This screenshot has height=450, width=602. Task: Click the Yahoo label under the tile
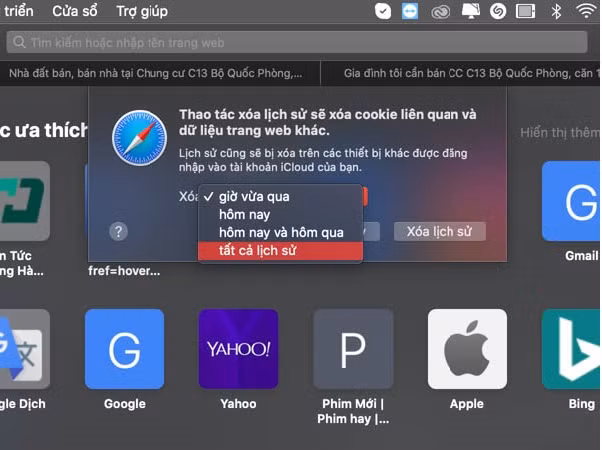point(238,404)
